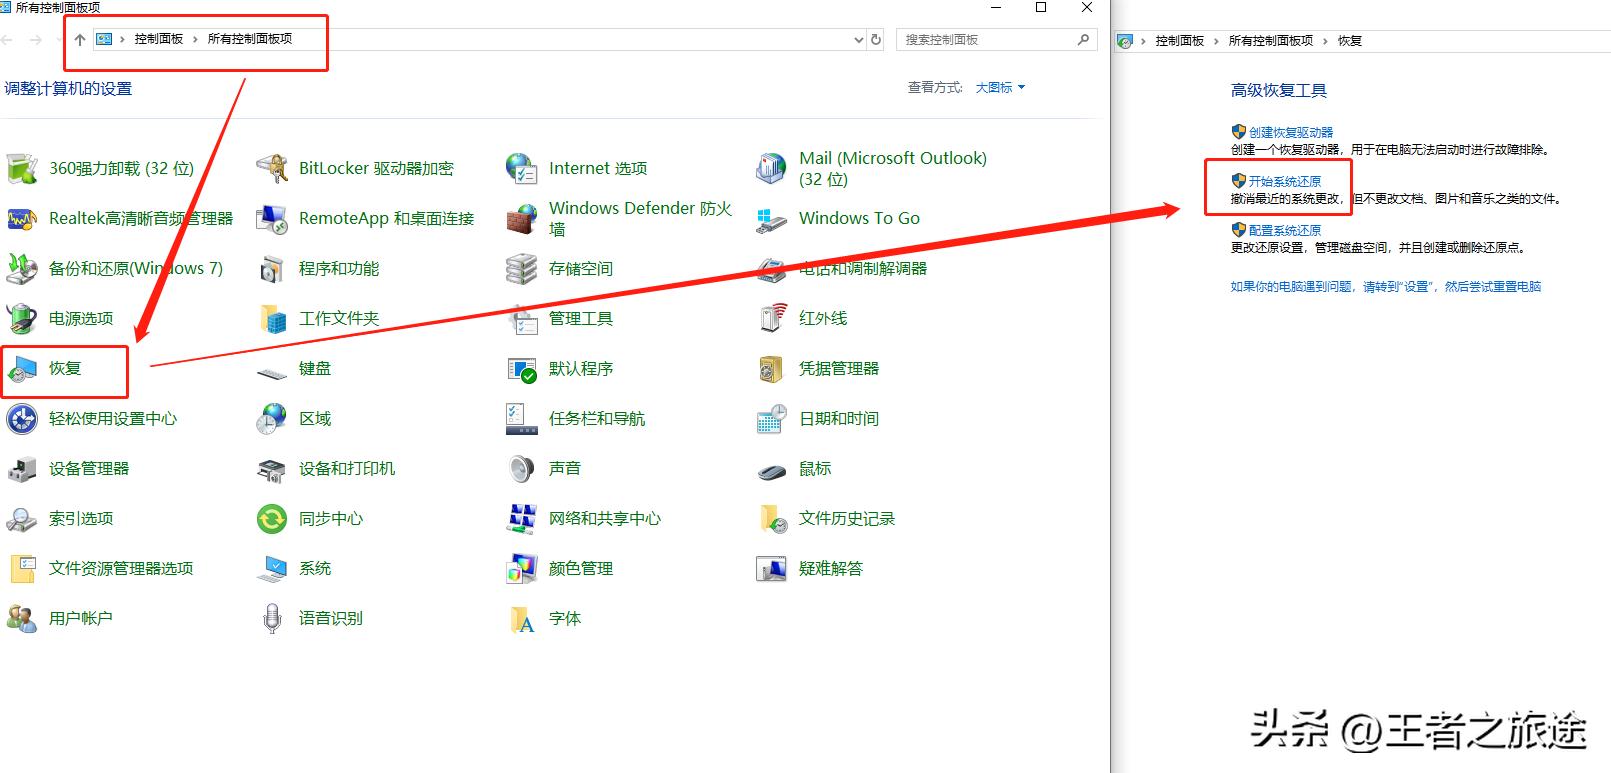
Task: Click the 搜索控制面板 search field
Action: click(x=996, y=40)
